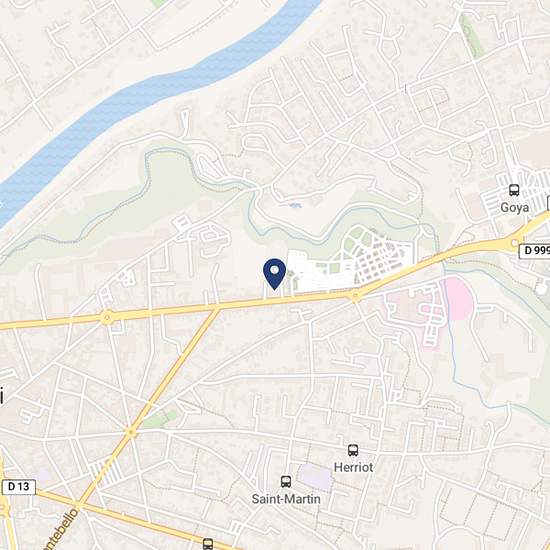Click the small blue pond north of pin
This screenshot has height=550, width=550.
(x=292, y=205)
